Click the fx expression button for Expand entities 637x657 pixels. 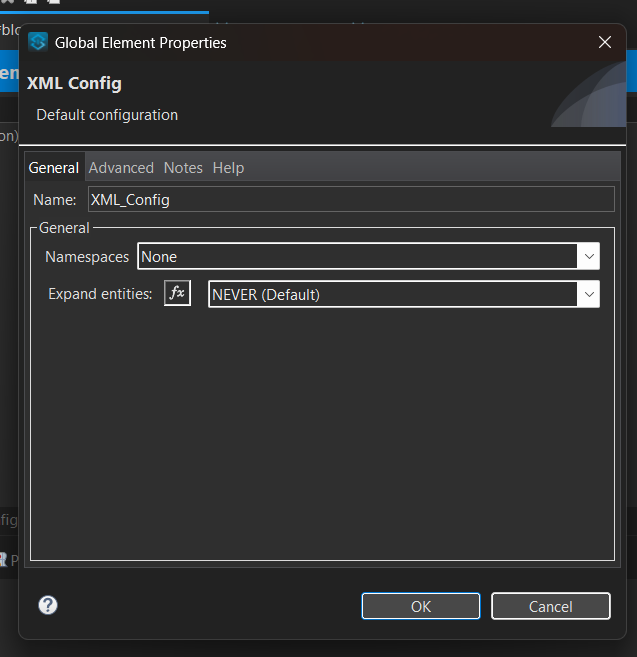click(x=177, y=294)
